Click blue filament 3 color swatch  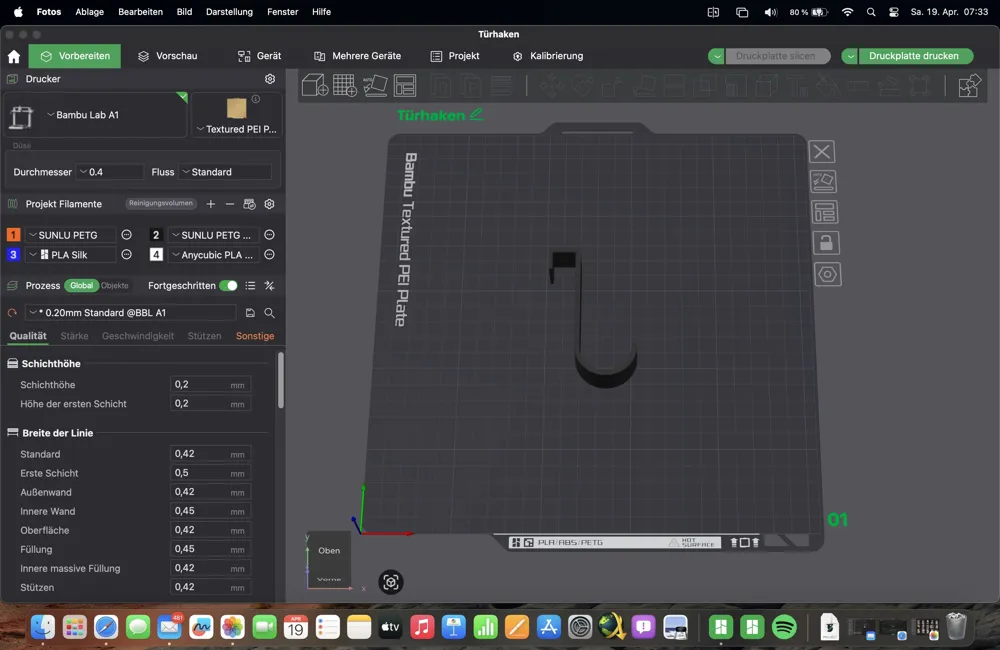13,255
